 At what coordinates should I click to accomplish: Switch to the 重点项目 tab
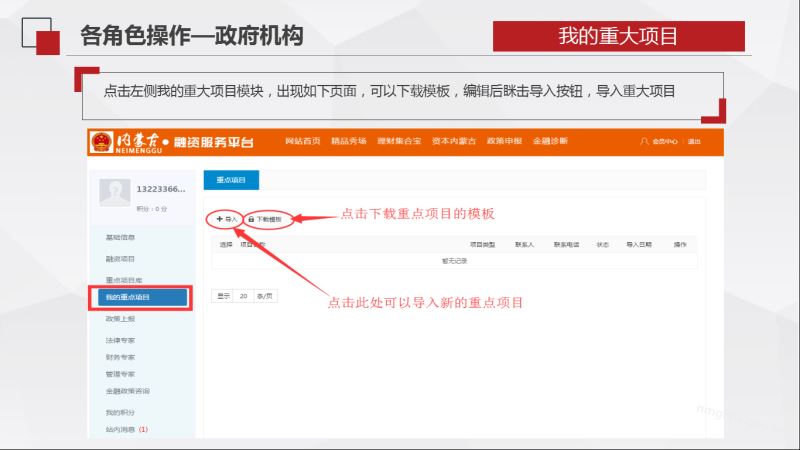[x=231, y=180]
